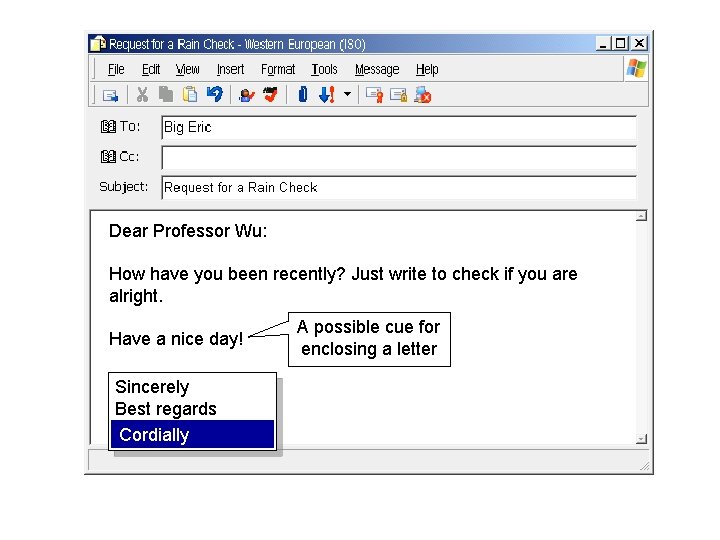Select Sincerely from the closing list
The height and width of the screenshot is (540, 720).
[x=152, y=387]
